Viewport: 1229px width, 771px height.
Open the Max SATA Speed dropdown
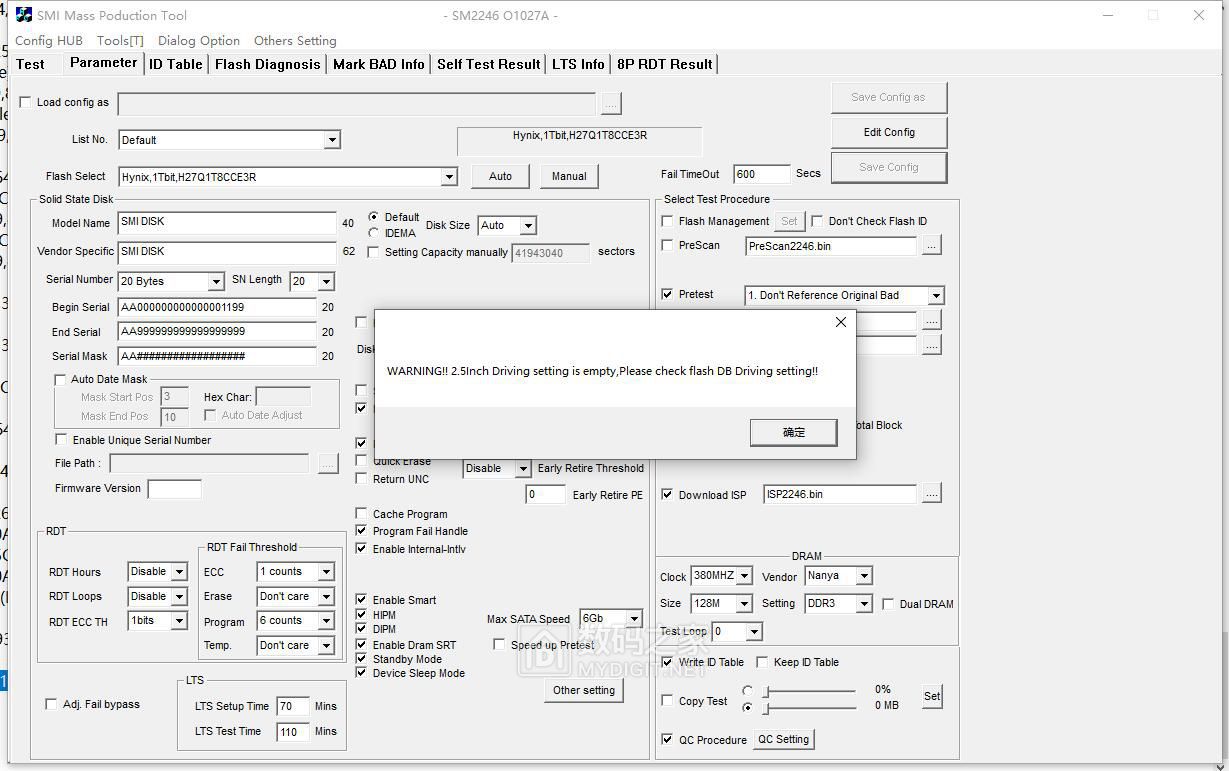tap(633, 619)
